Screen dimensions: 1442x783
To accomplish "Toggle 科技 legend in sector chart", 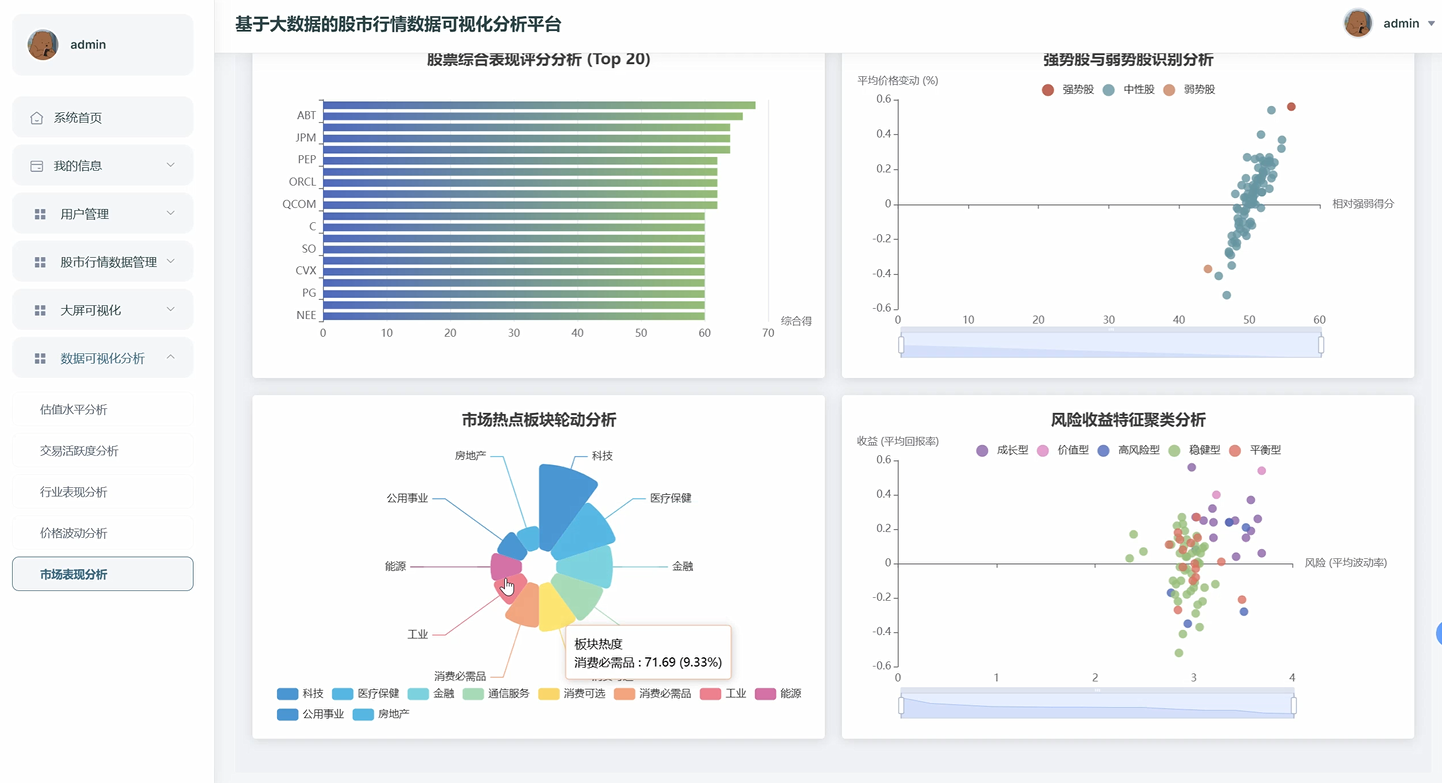I will click(x=300, y=694).
